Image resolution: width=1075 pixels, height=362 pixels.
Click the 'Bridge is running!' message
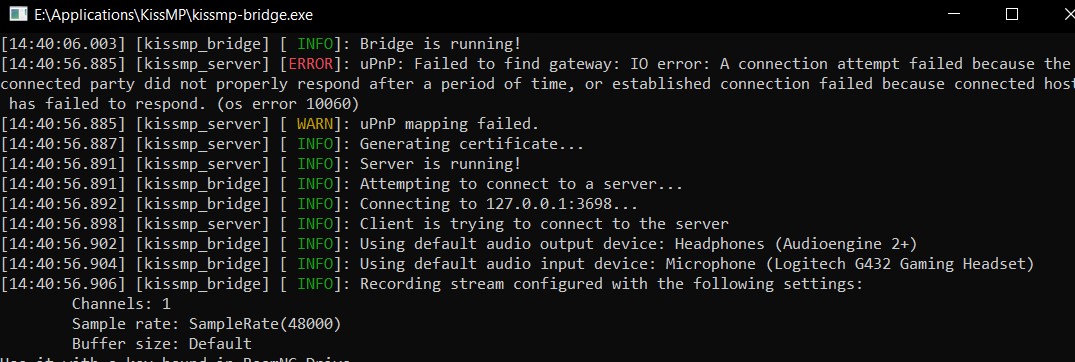pyautogui.click(x=440, y=44)
